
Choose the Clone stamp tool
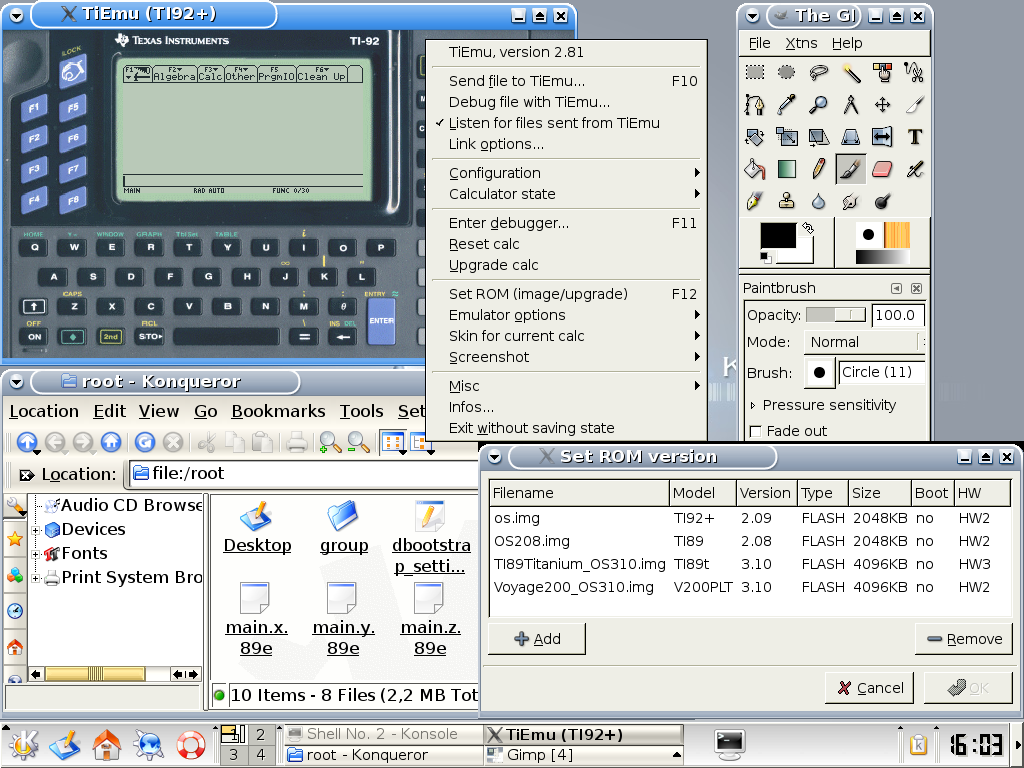tap(787, 201)
